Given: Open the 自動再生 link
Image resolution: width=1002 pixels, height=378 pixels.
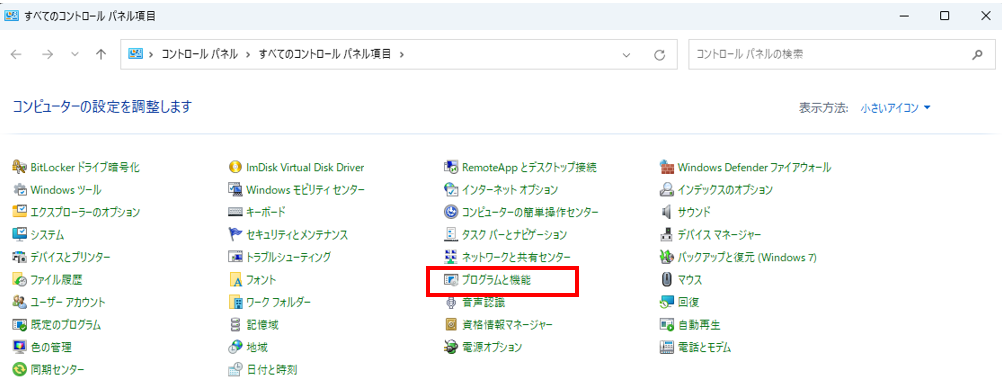Looking at the screenshot, I should tap(699, 324).
